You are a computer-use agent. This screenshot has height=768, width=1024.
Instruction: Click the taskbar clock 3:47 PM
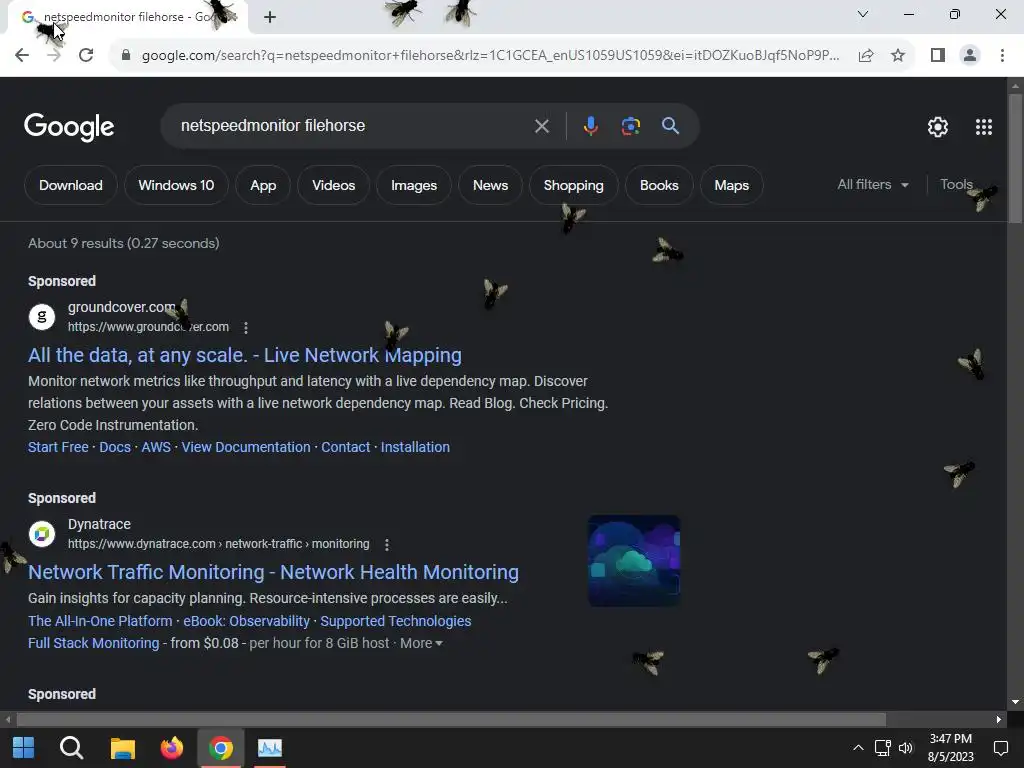(x=950, y=739)
